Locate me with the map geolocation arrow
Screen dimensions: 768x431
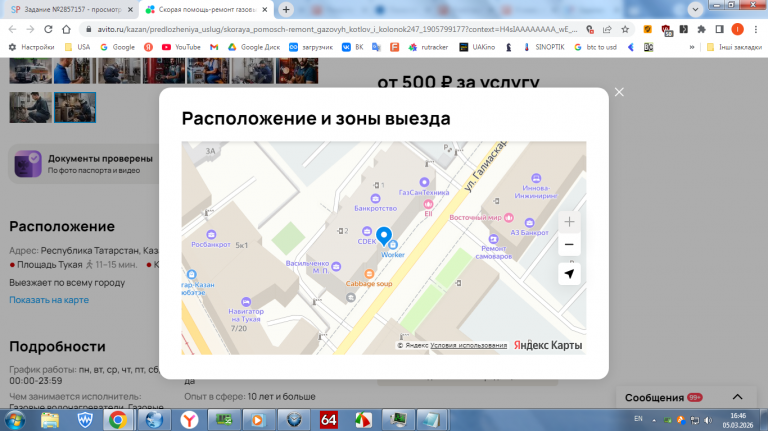[569, 274]
